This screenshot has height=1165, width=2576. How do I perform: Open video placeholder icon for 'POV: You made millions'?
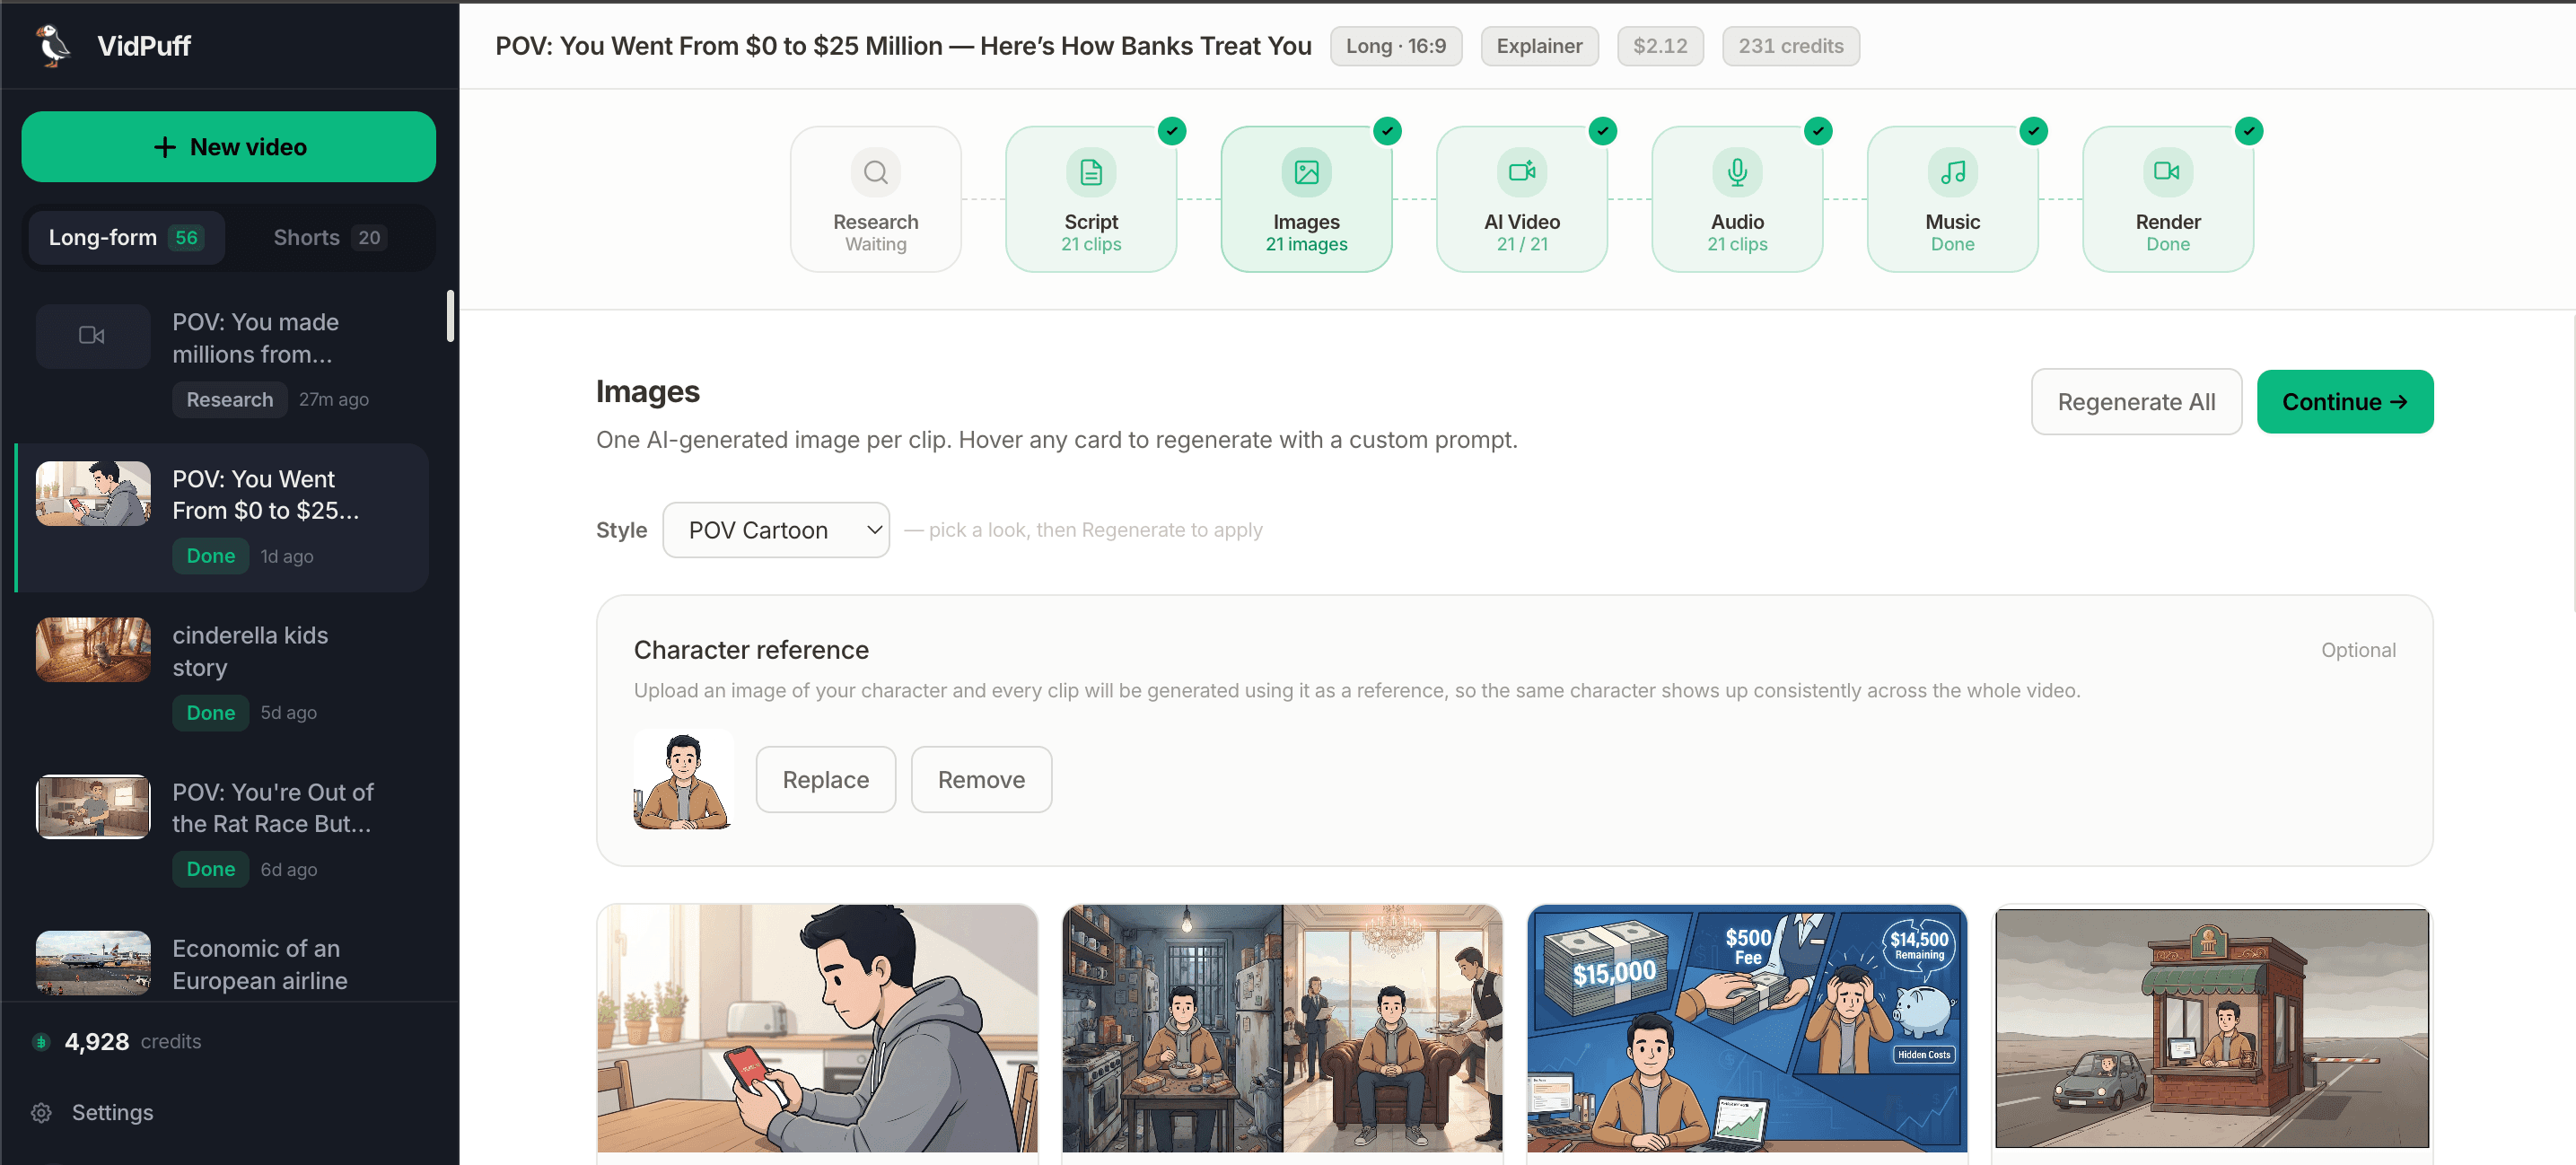coord(92,336)
